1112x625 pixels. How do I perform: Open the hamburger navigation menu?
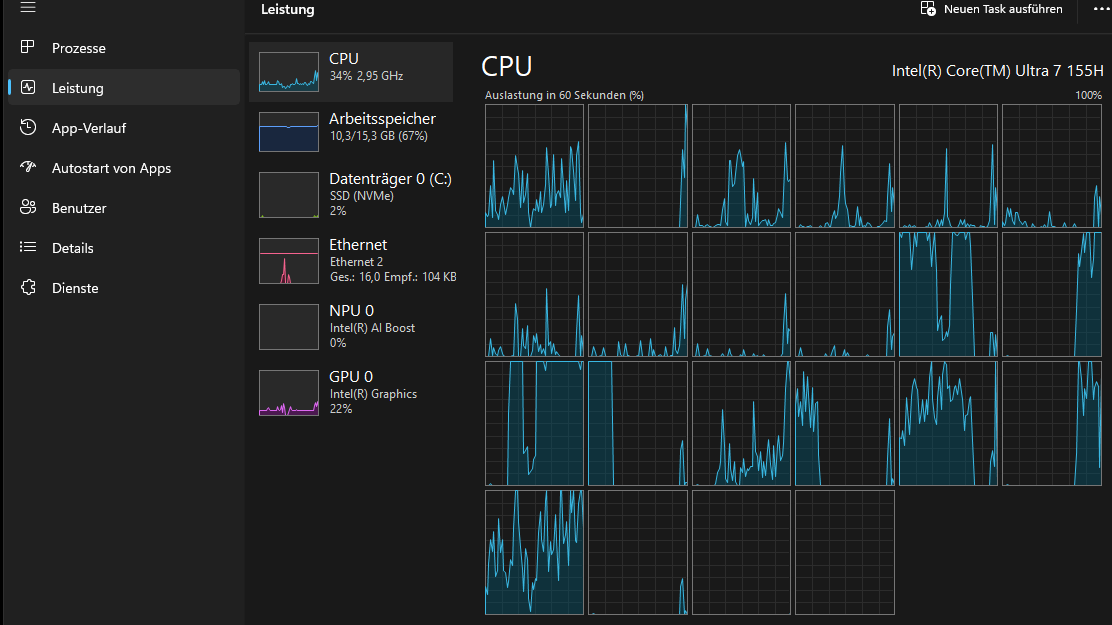(28, 7)
